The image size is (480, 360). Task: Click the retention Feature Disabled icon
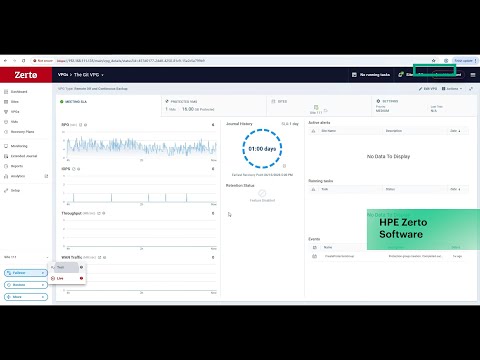pyautogui.click(x=262, y=193)
